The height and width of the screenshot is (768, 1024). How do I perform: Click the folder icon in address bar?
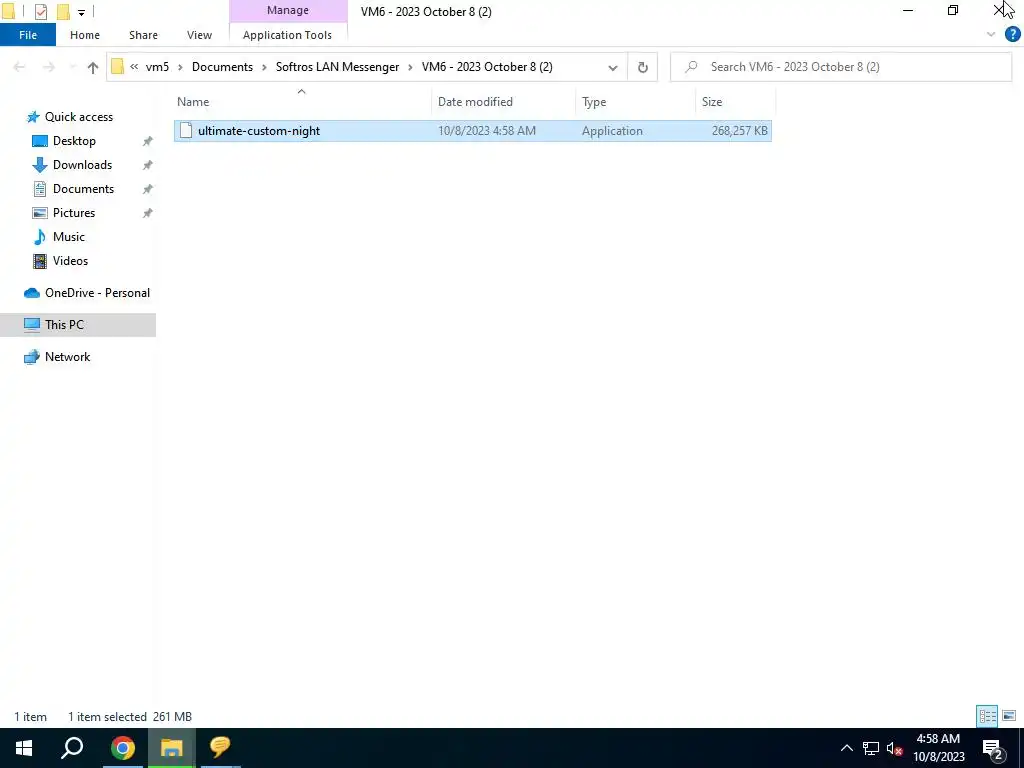click(118, 67)
